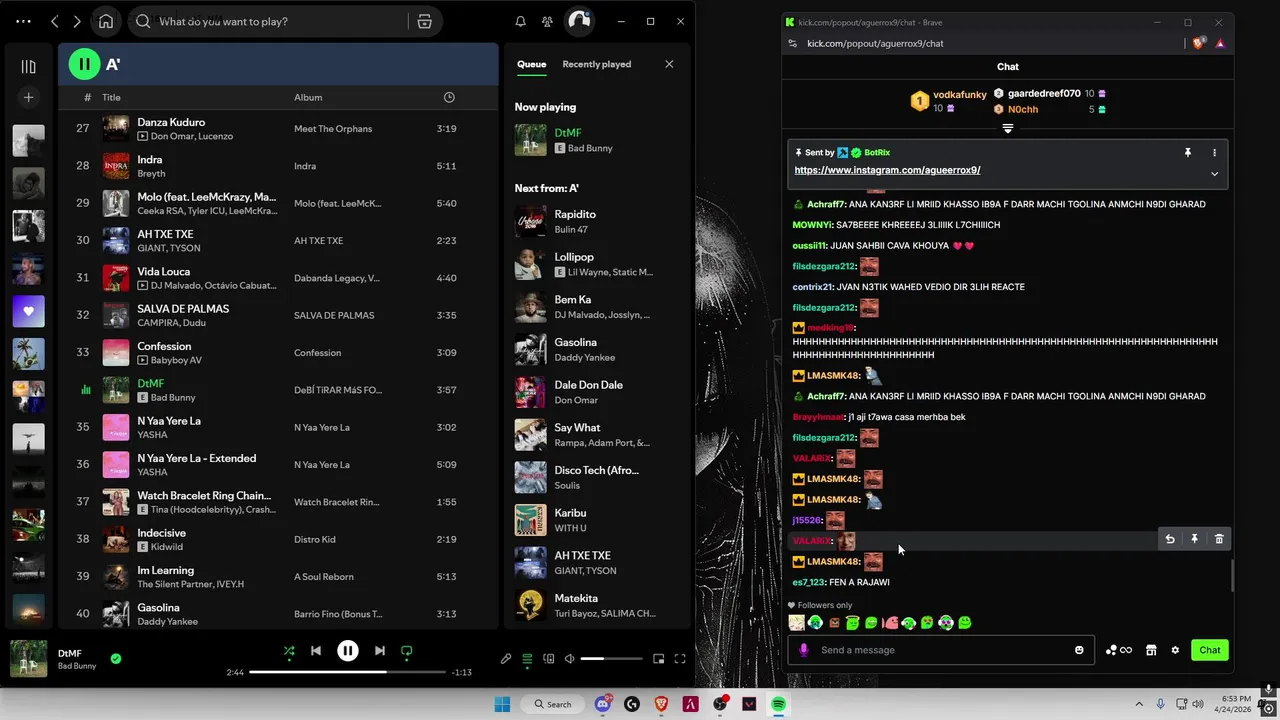Toggle saved checkmark for DtMF
1280x720 pixels.
point(116,659)
